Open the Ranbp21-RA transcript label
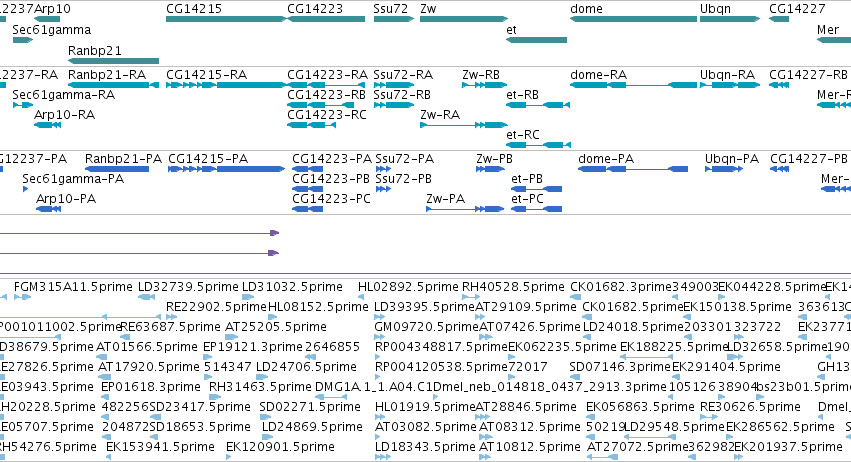The image size is (851, 462). pyautogui.click(x=107, y=74)
